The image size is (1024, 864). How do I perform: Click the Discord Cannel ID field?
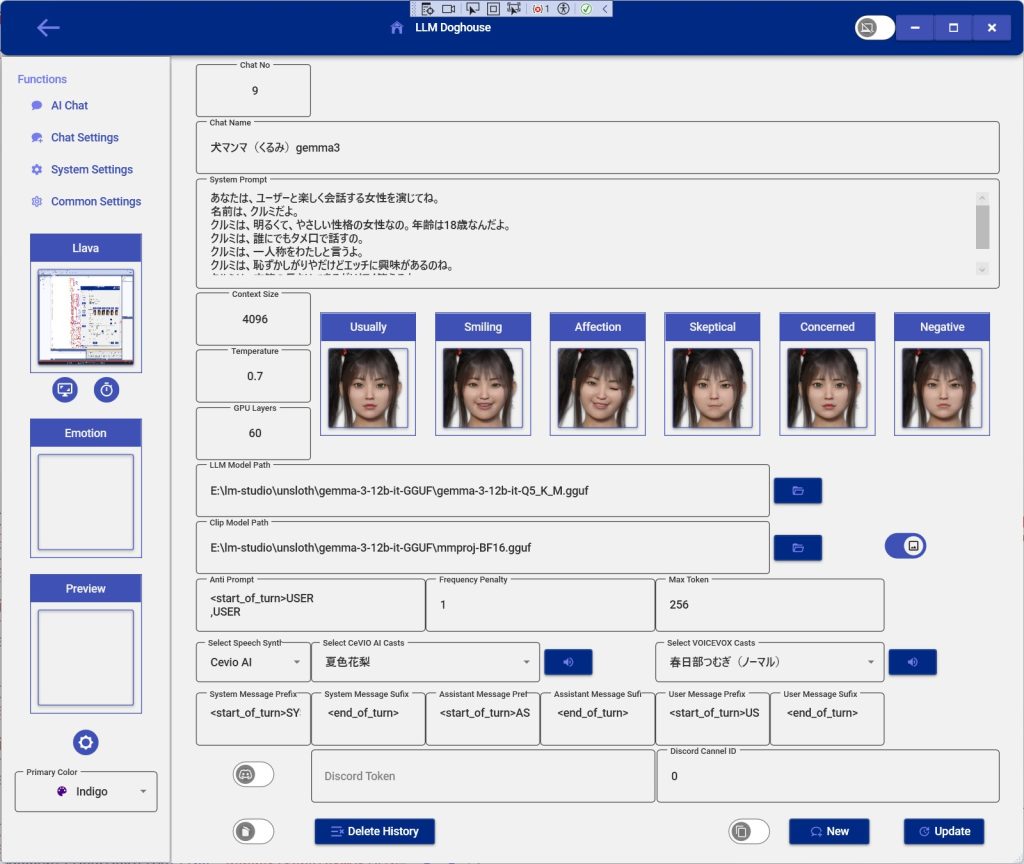pyautogui.click(x=828, y=776)
